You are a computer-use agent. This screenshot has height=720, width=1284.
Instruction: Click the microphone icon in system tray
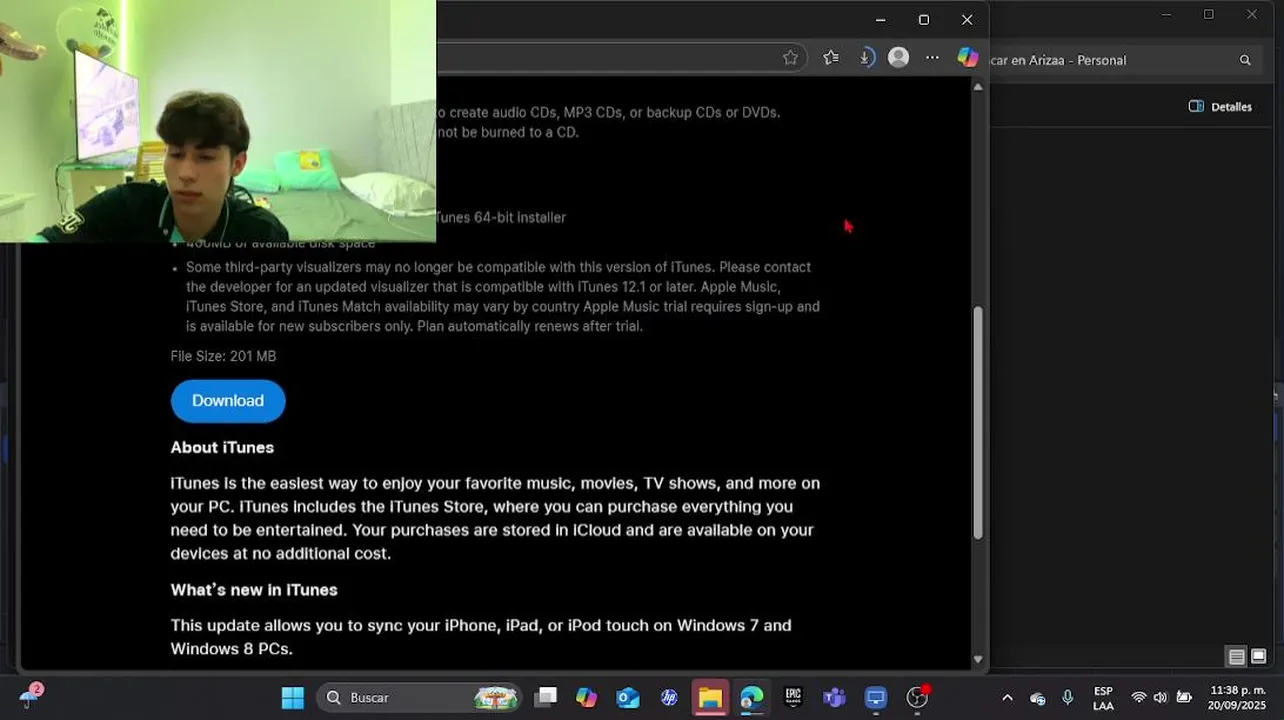1068,698
